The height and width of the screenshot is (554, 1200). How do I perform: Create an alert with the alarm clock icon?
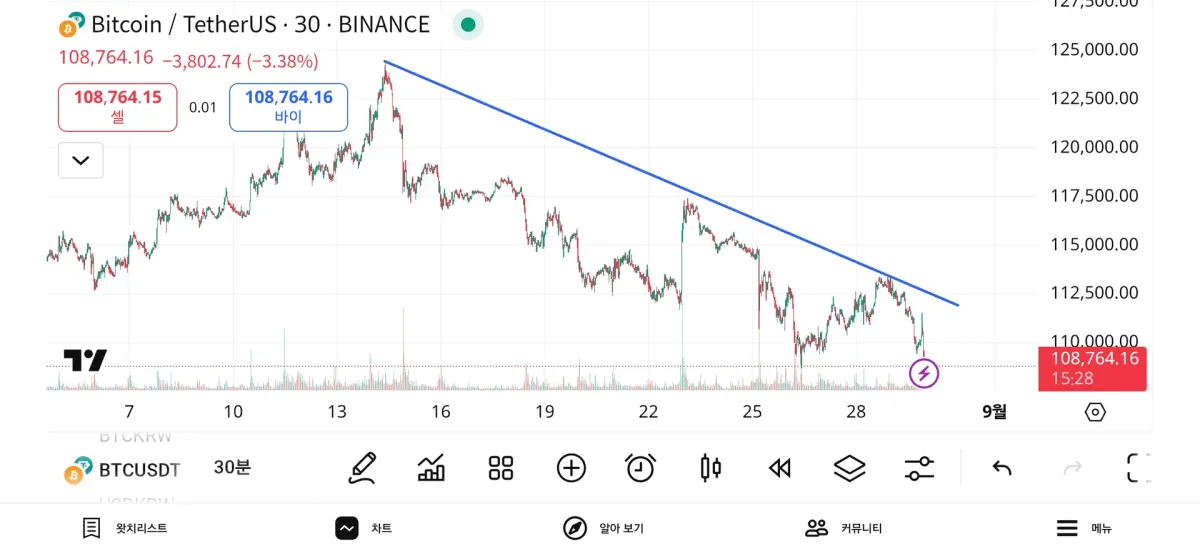[x=640, y=467]
